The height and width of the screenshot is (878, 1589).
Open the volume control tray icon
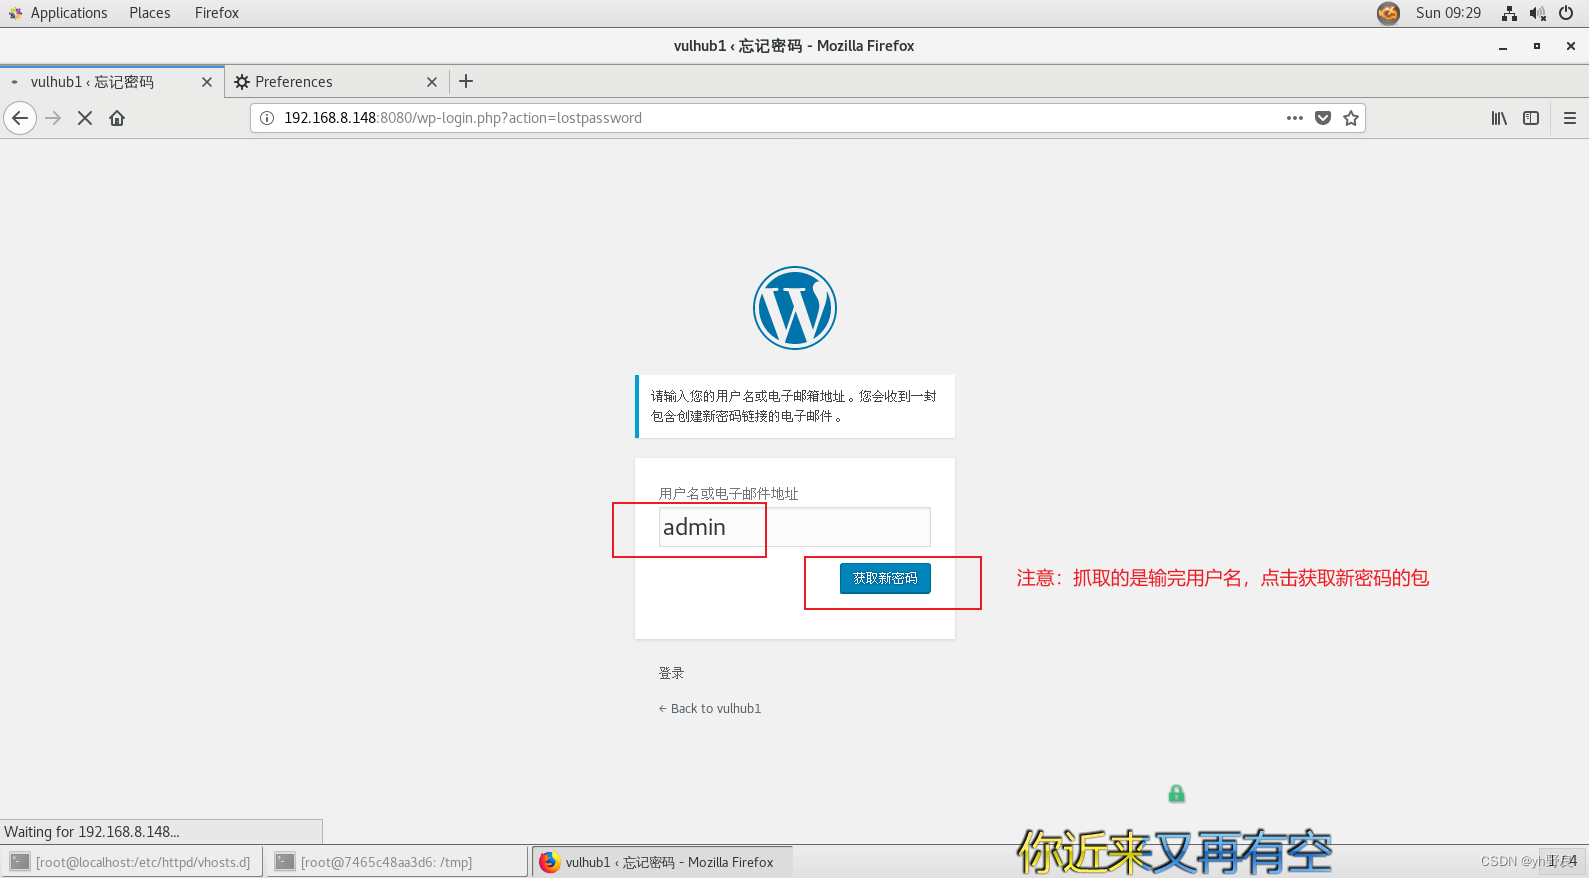[x=1538, y=13]
